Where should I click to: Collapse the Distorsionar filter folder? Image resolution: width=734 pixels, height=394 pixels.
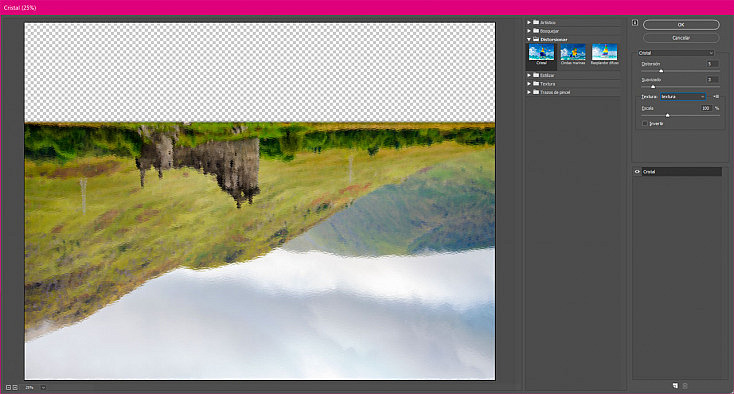[x=529, y=39]
